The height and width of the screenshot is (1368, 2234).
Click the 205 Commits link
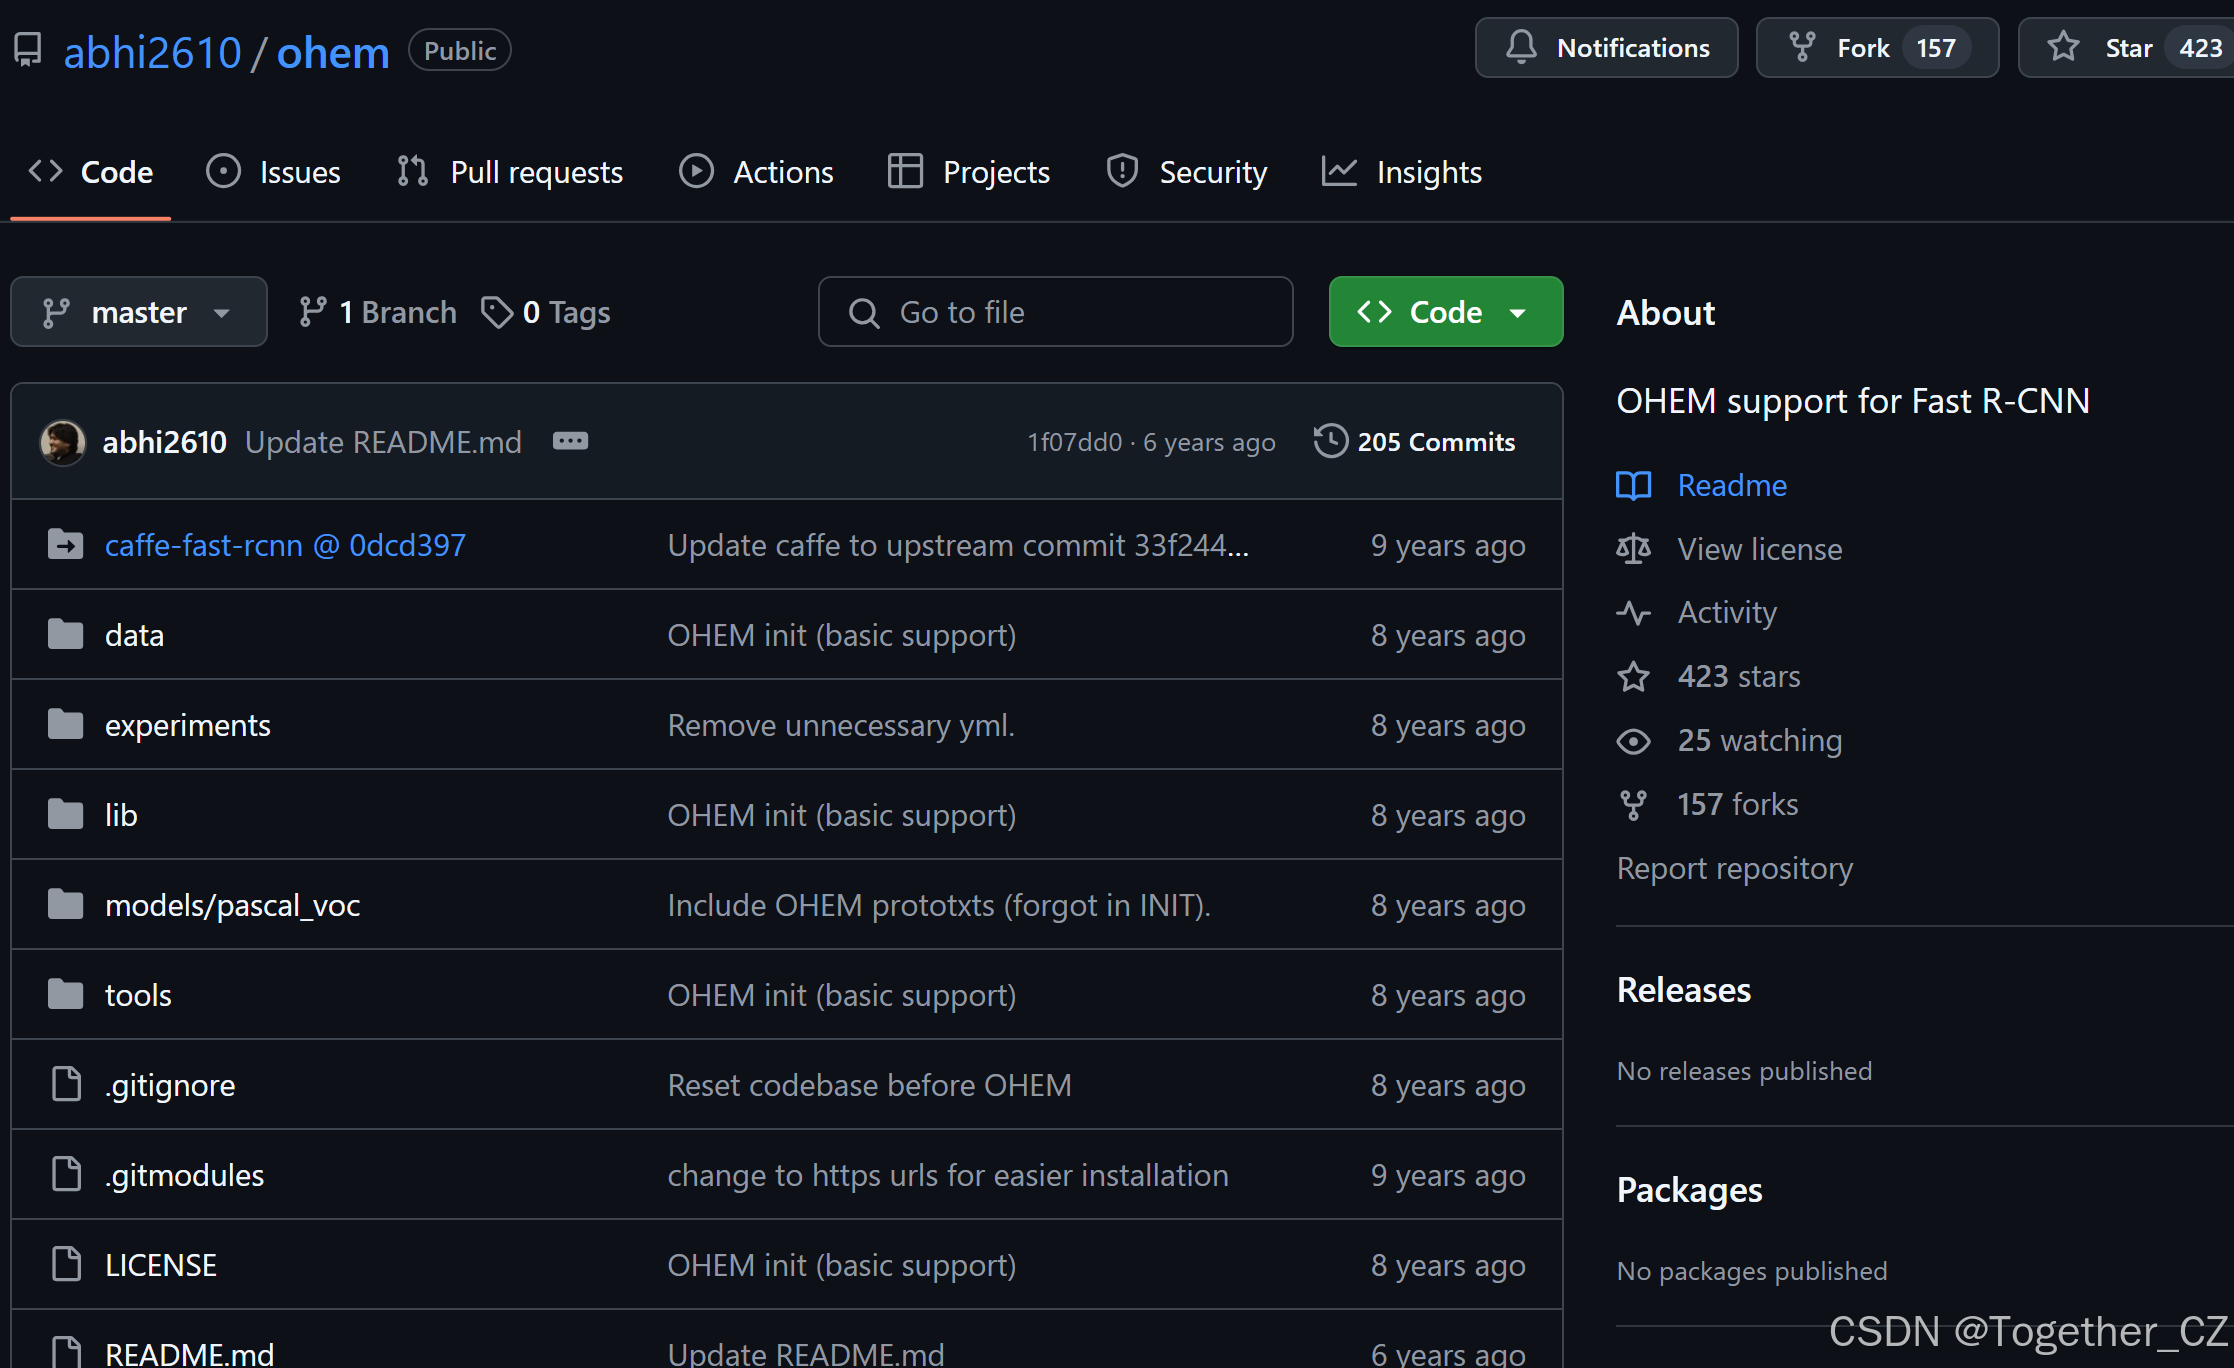point(1435,441)
